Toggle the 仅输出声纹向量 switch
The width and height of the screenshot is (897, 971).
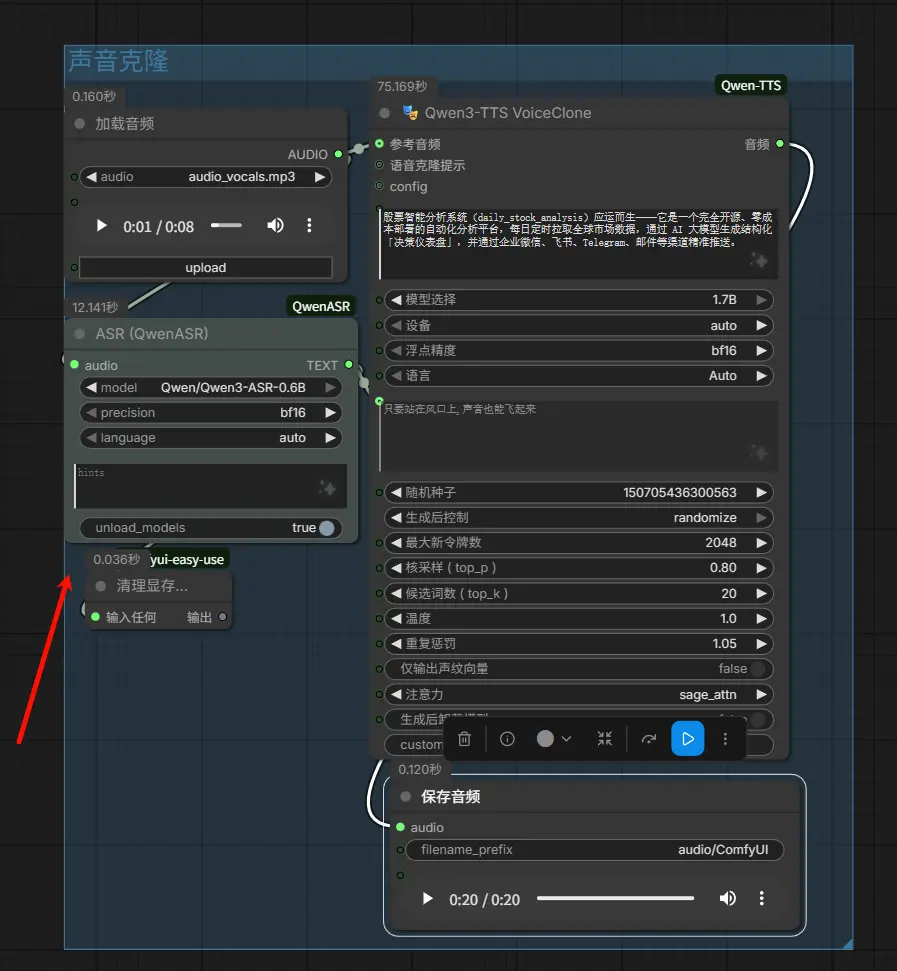pos(758,669)
